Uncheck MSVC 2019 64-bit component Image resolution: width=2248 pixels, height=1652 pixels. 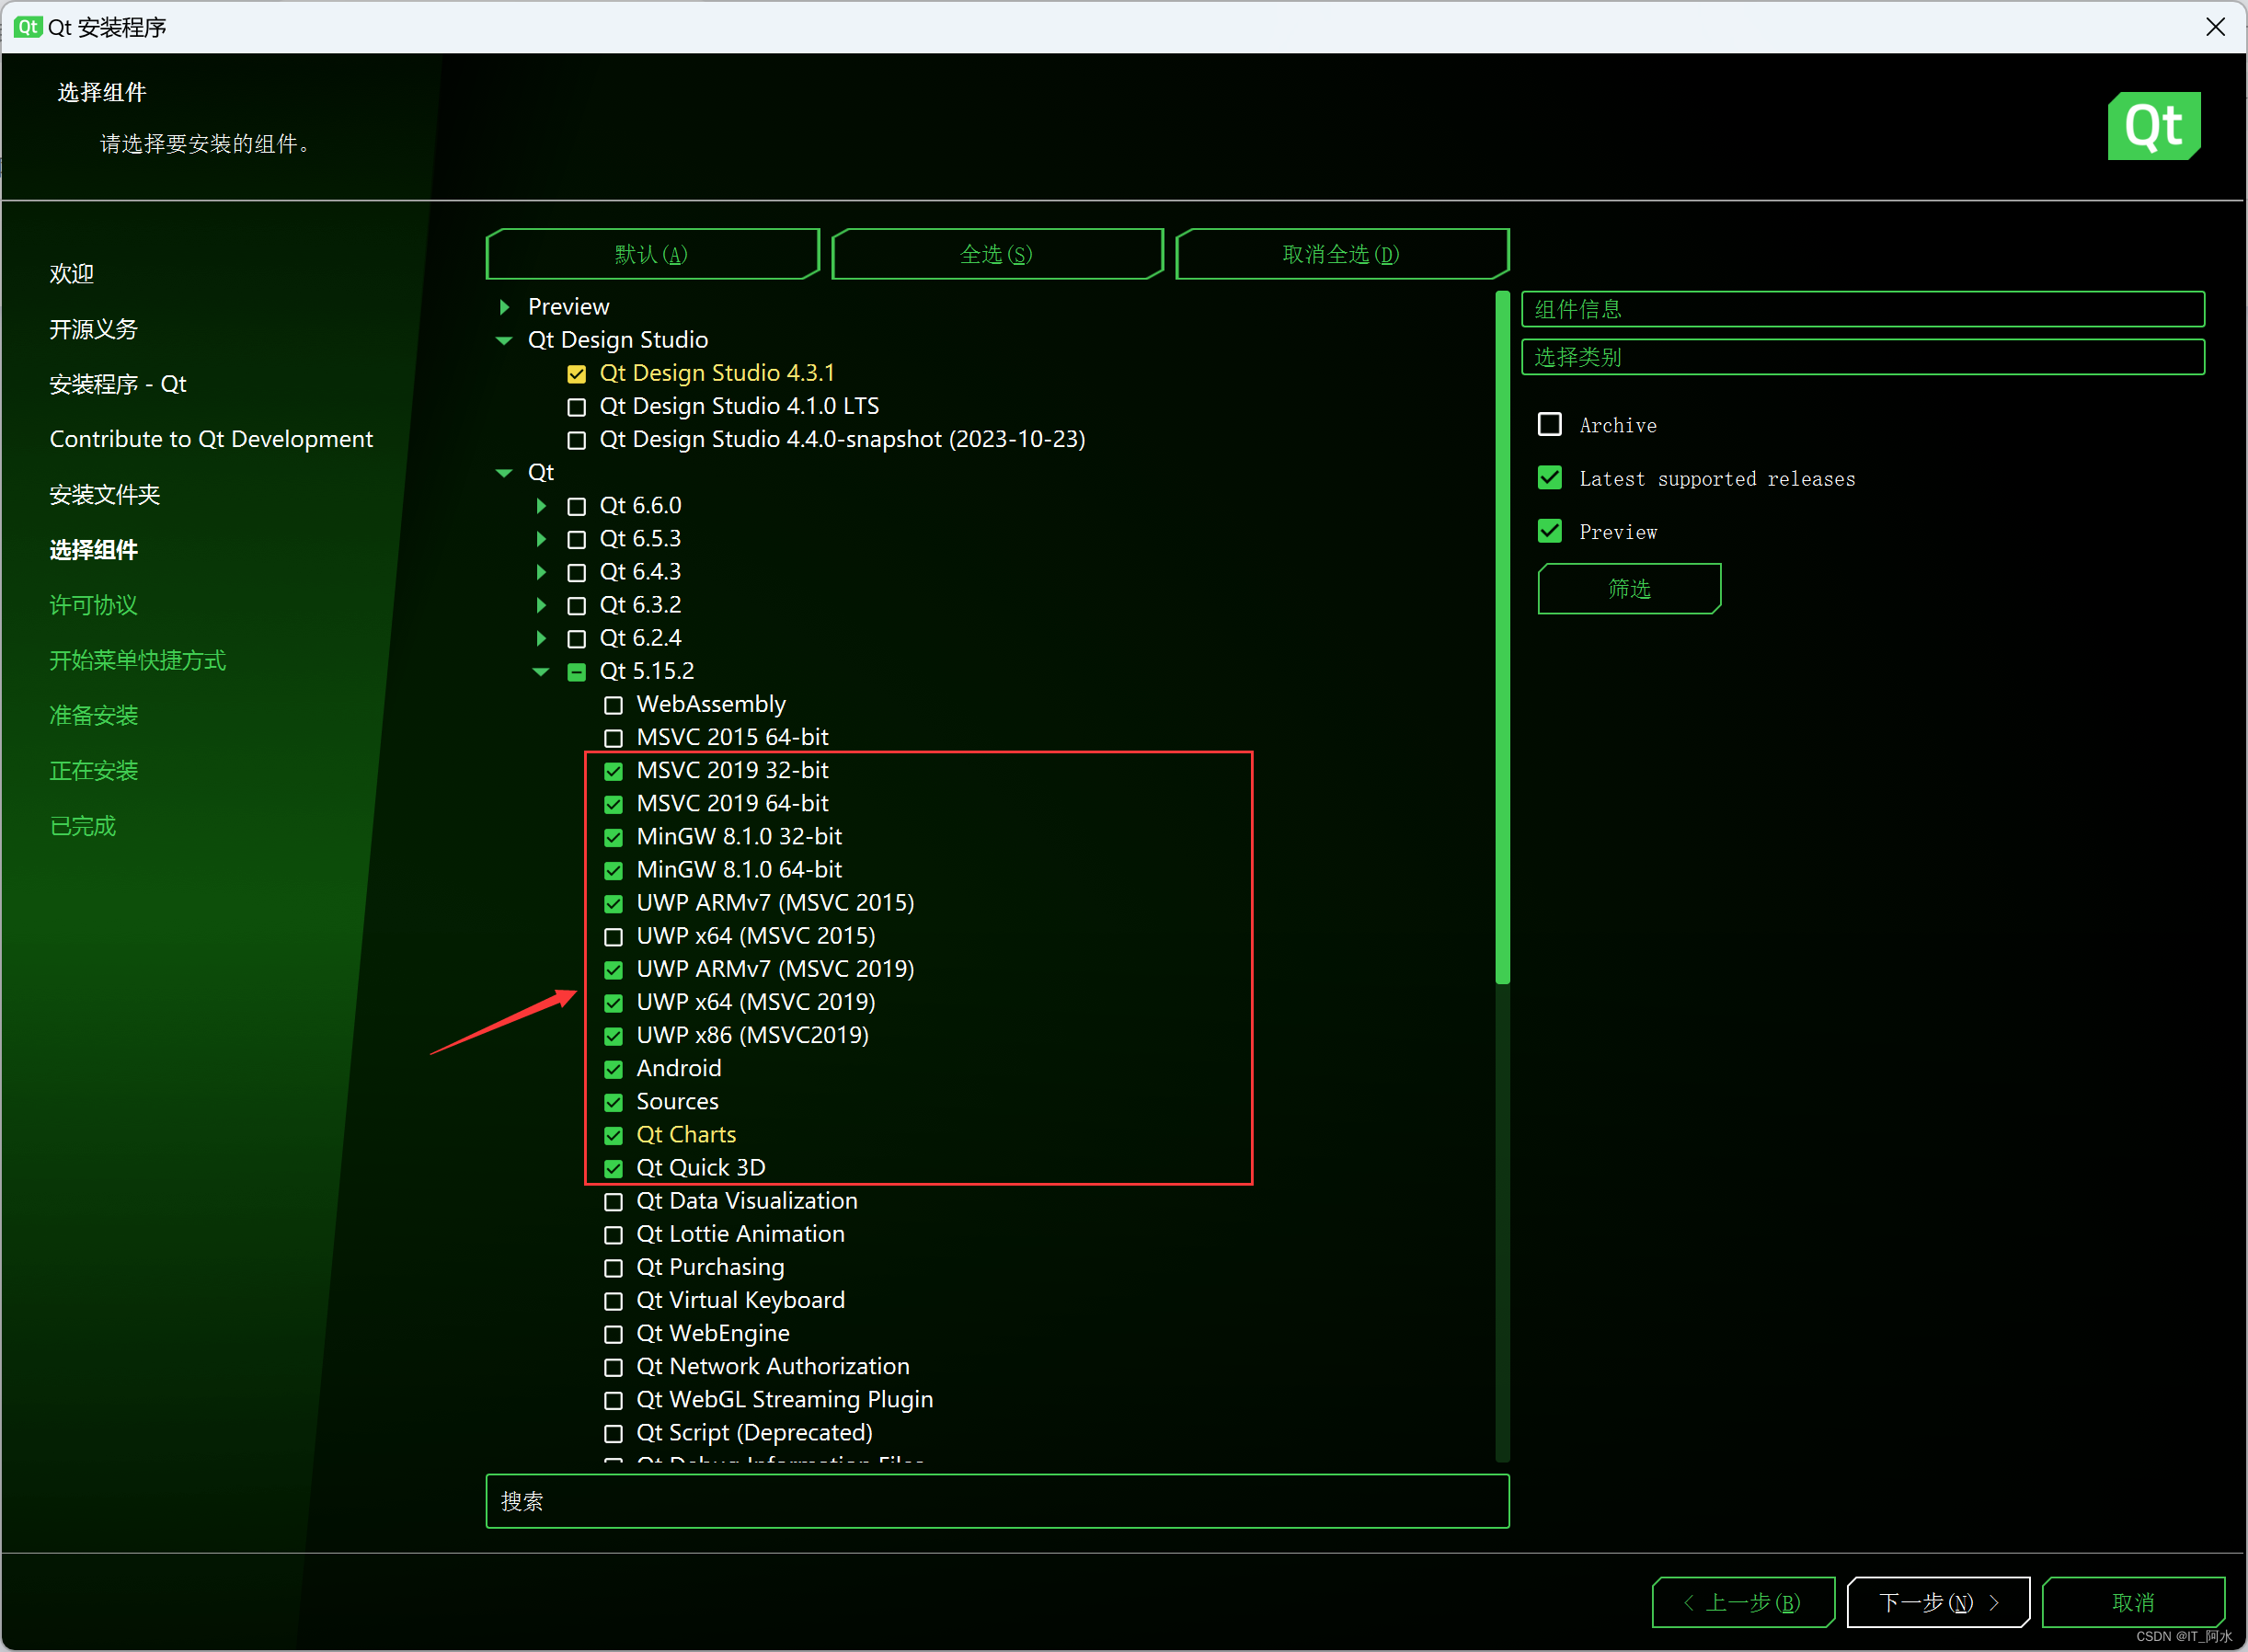click(613, 804)
